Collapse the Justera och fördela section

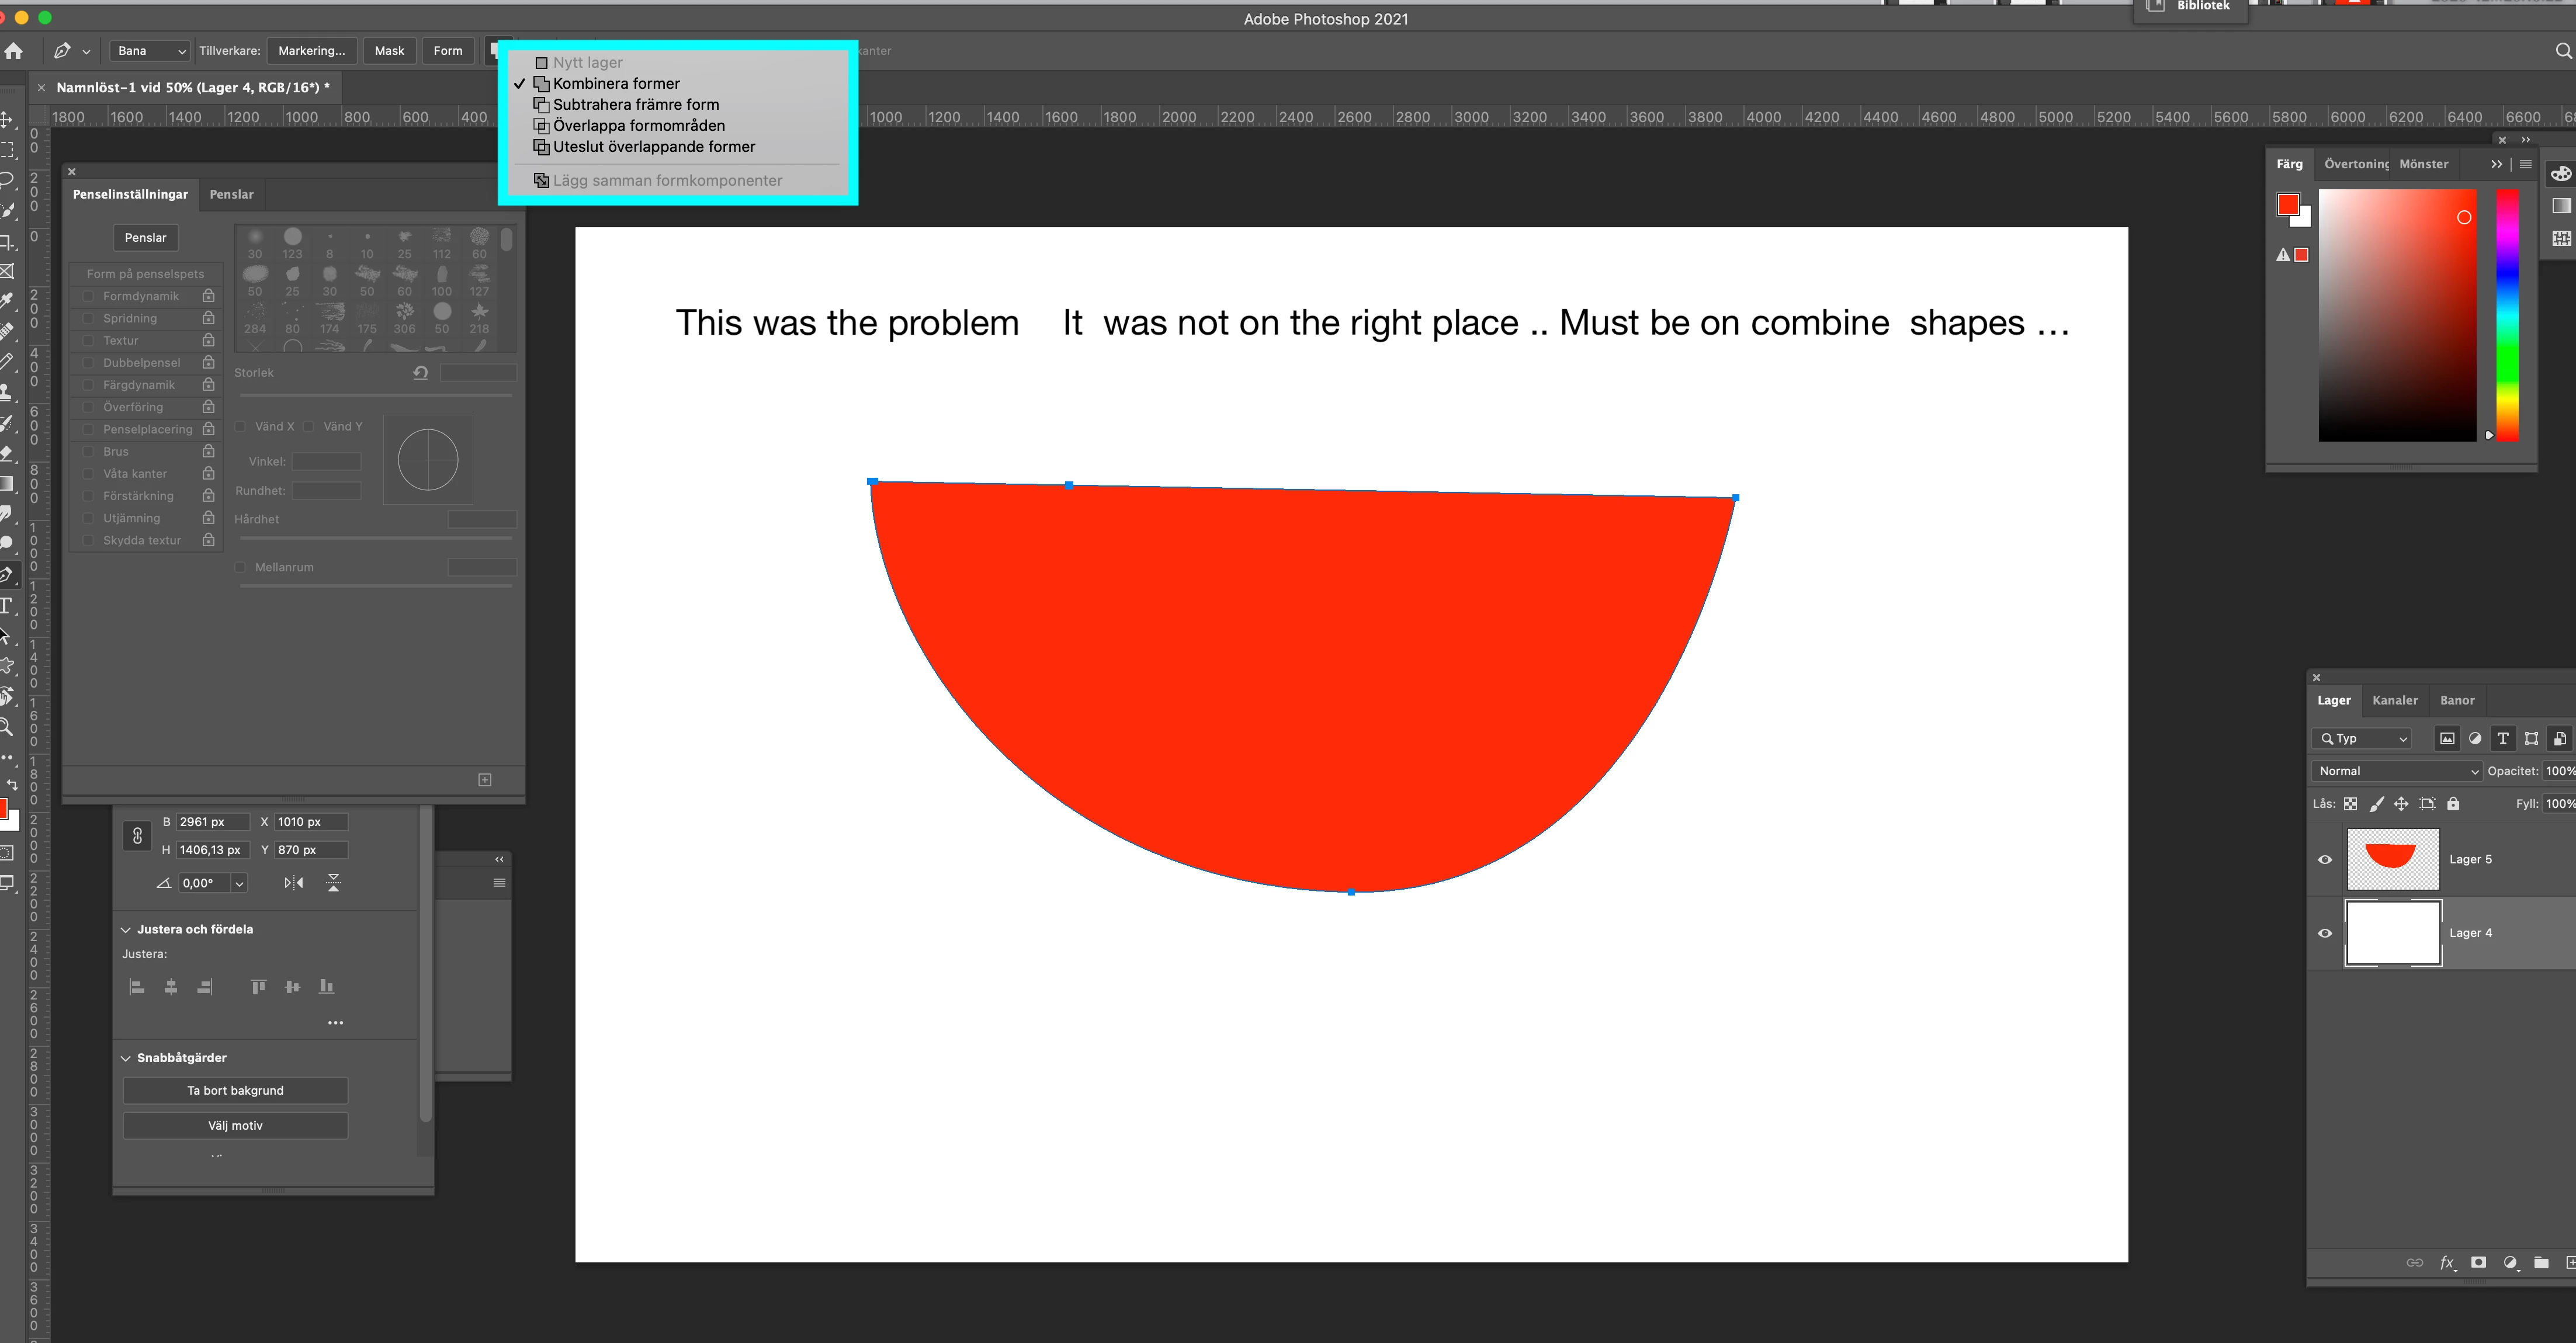(x=126, y=930)
